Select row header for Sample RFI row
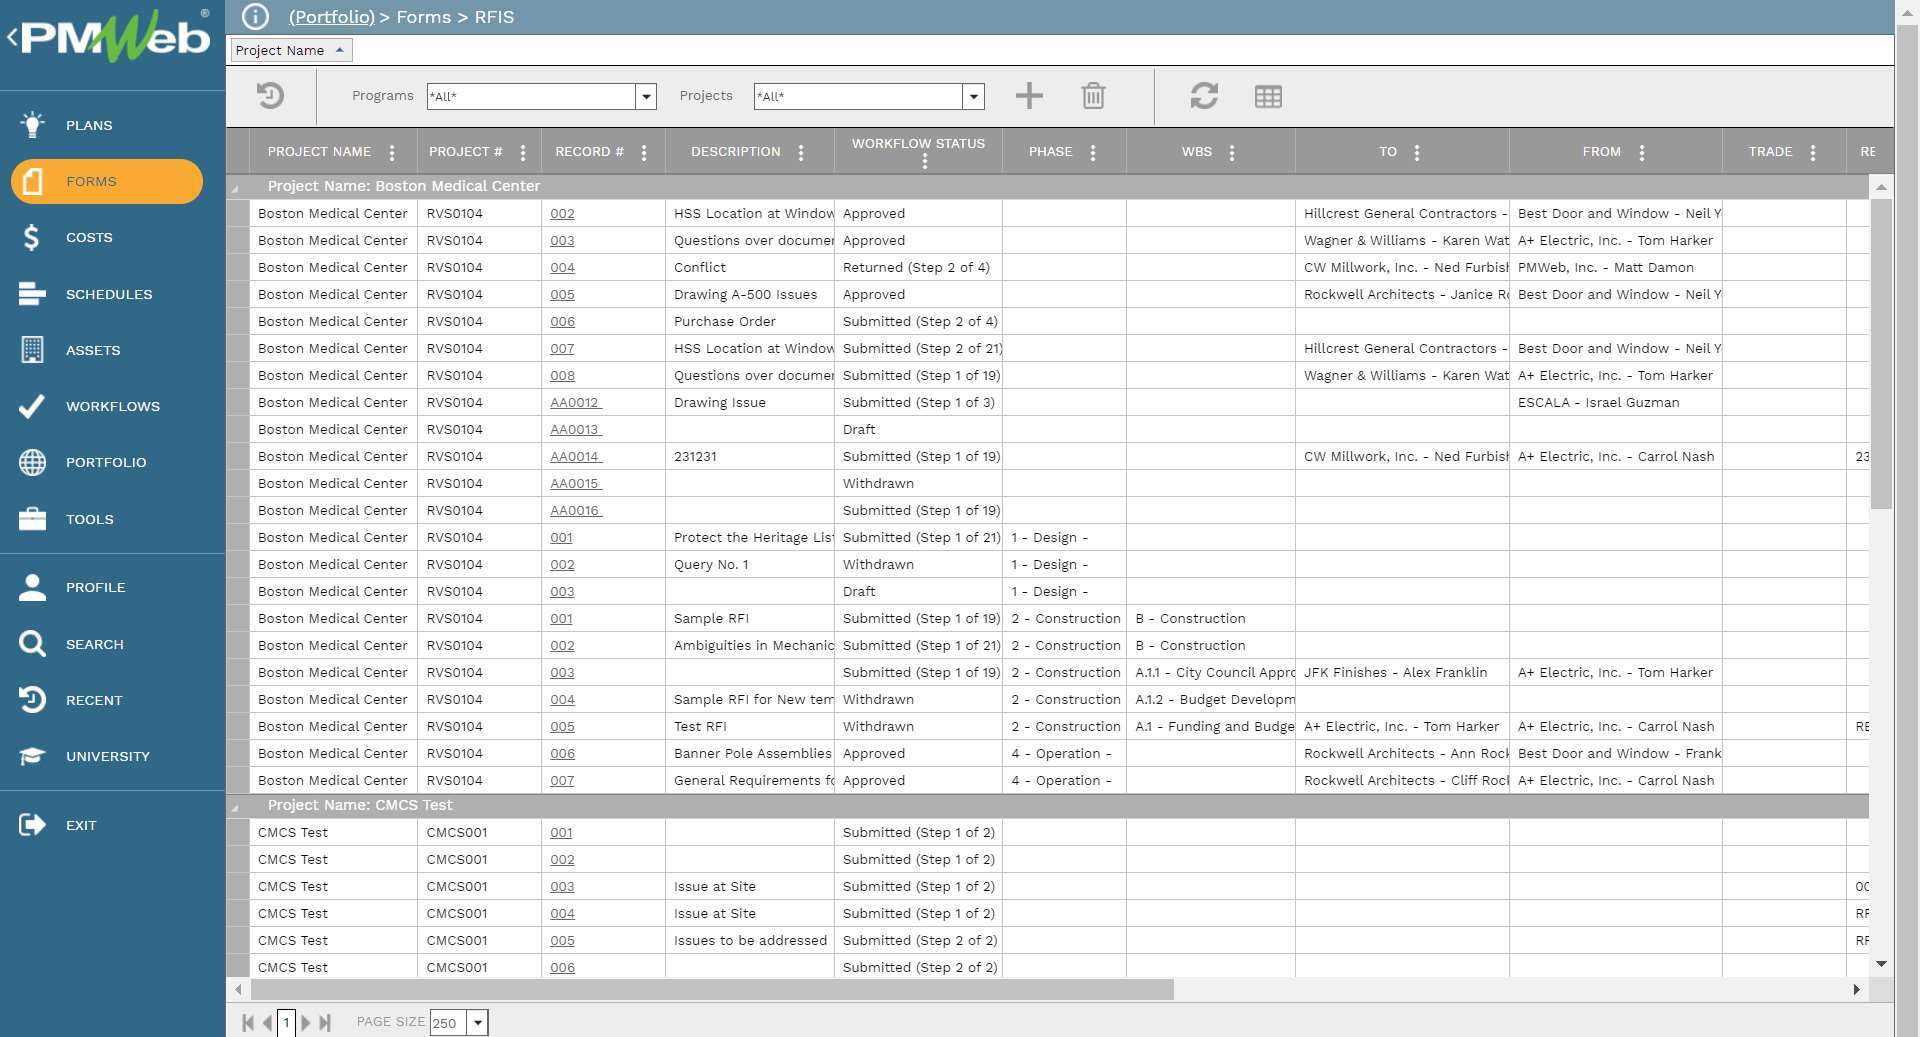1920x1037 pixels. coord(238,618)
